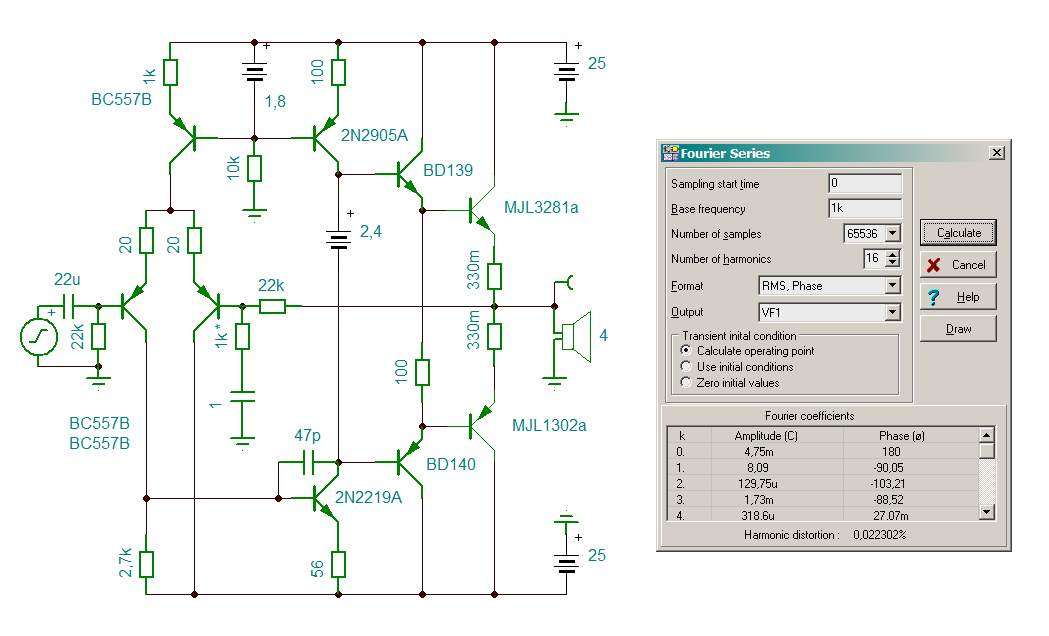
Task: Select the input transistor beside the 22u capacitor
Action: coord(132,306)
